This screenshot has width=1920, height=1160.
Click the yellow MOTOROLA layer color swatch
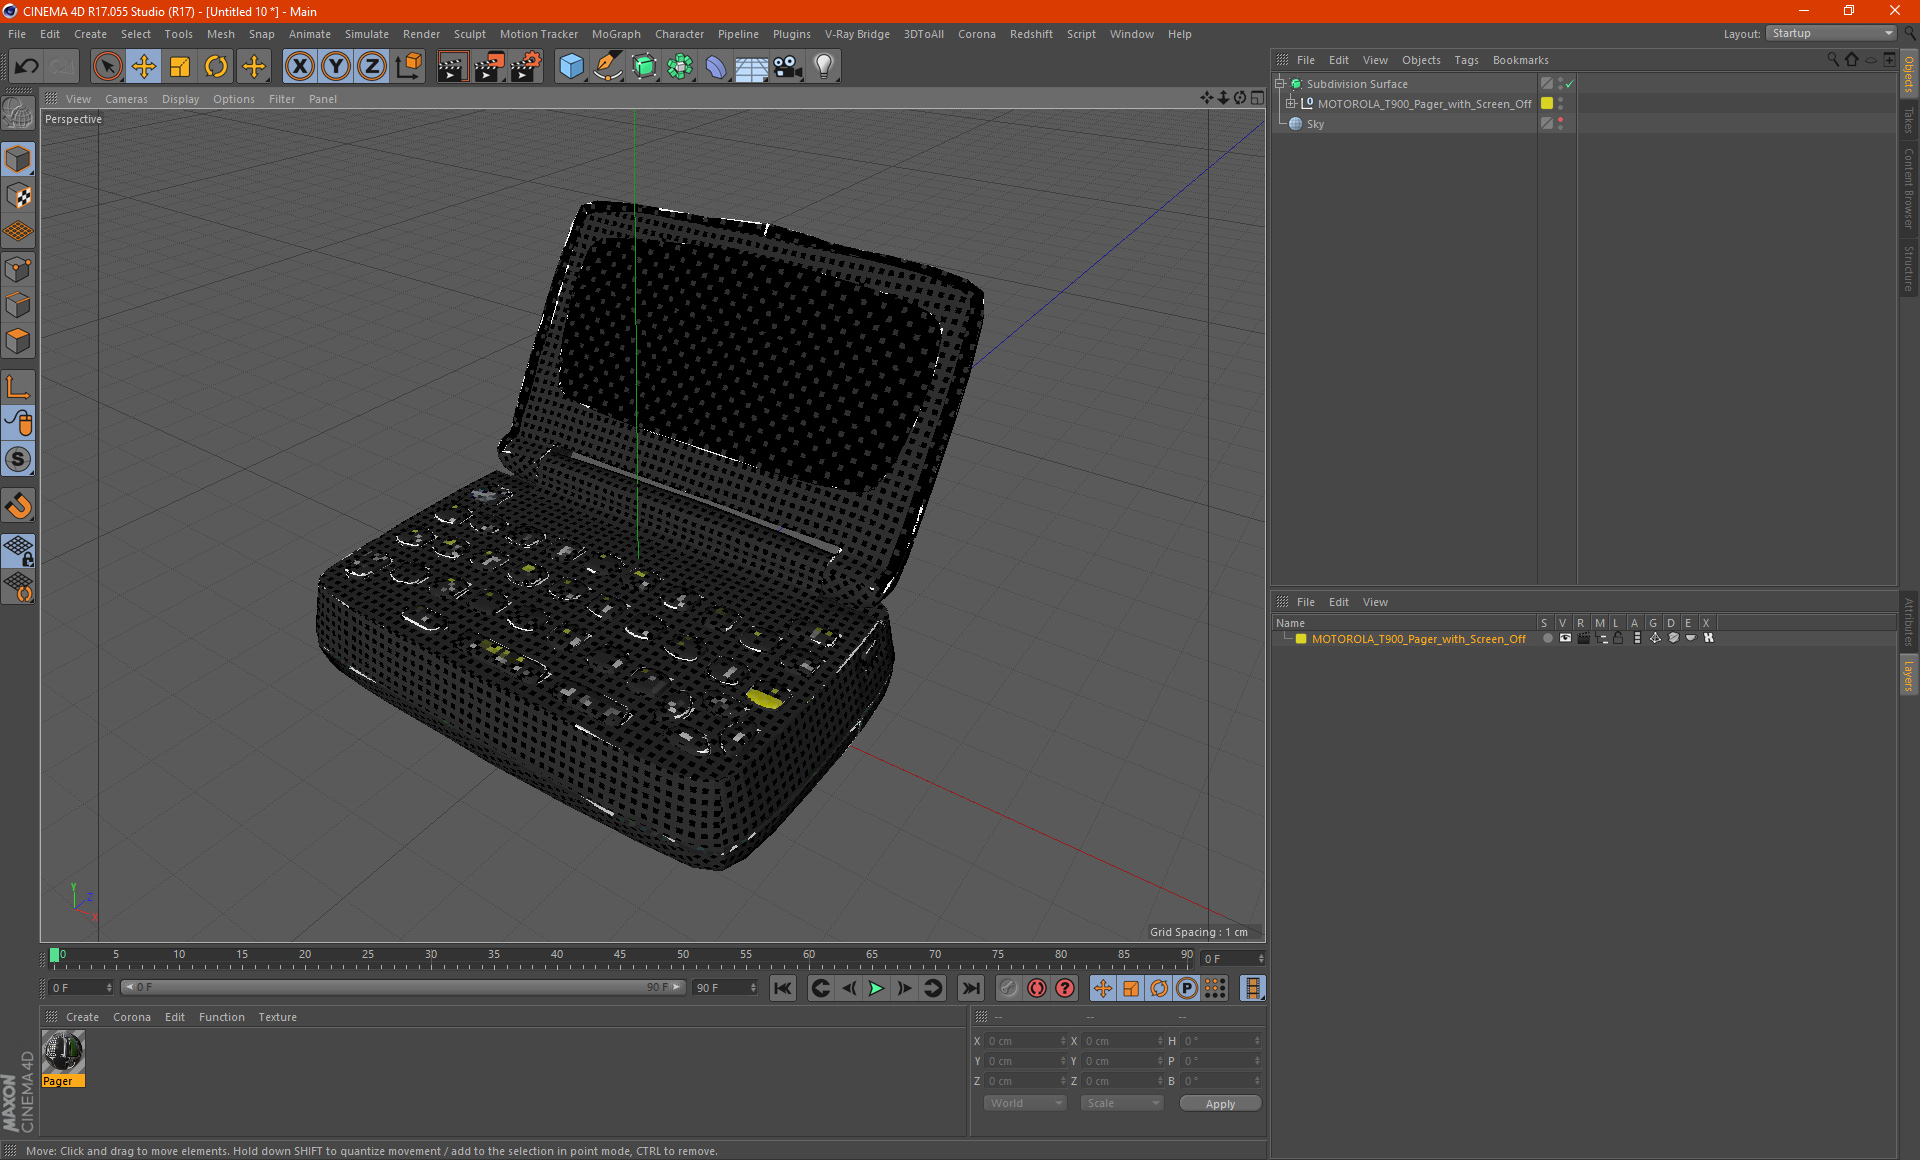tap(1301, 639)
